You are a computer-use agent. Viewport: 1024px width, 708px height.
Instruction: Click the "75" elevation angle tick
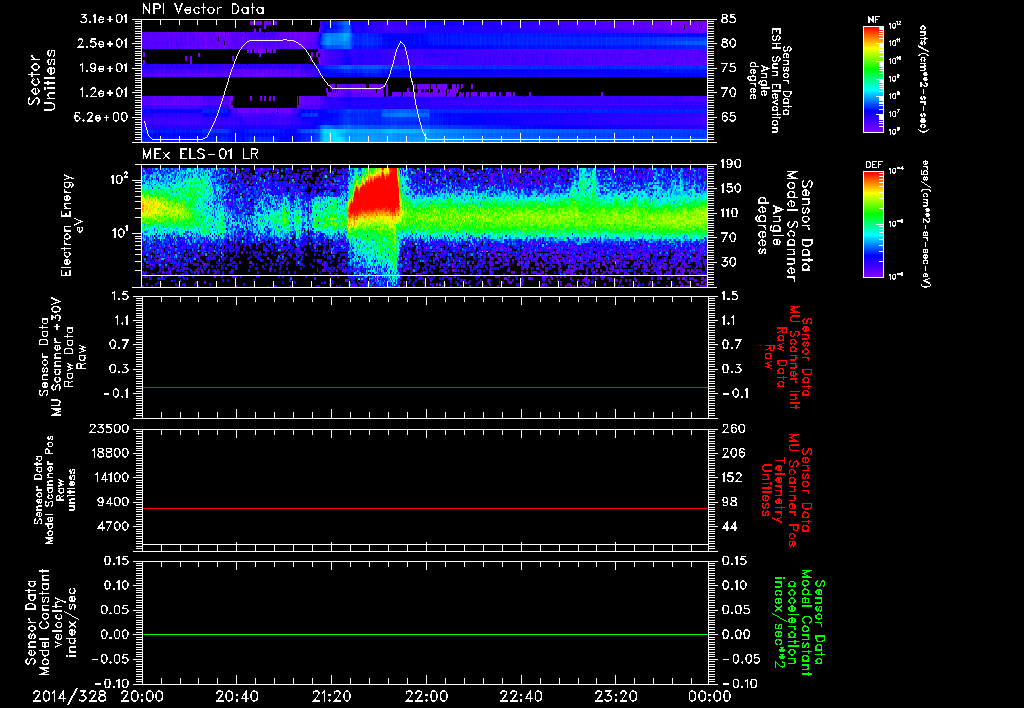point(729,68)
